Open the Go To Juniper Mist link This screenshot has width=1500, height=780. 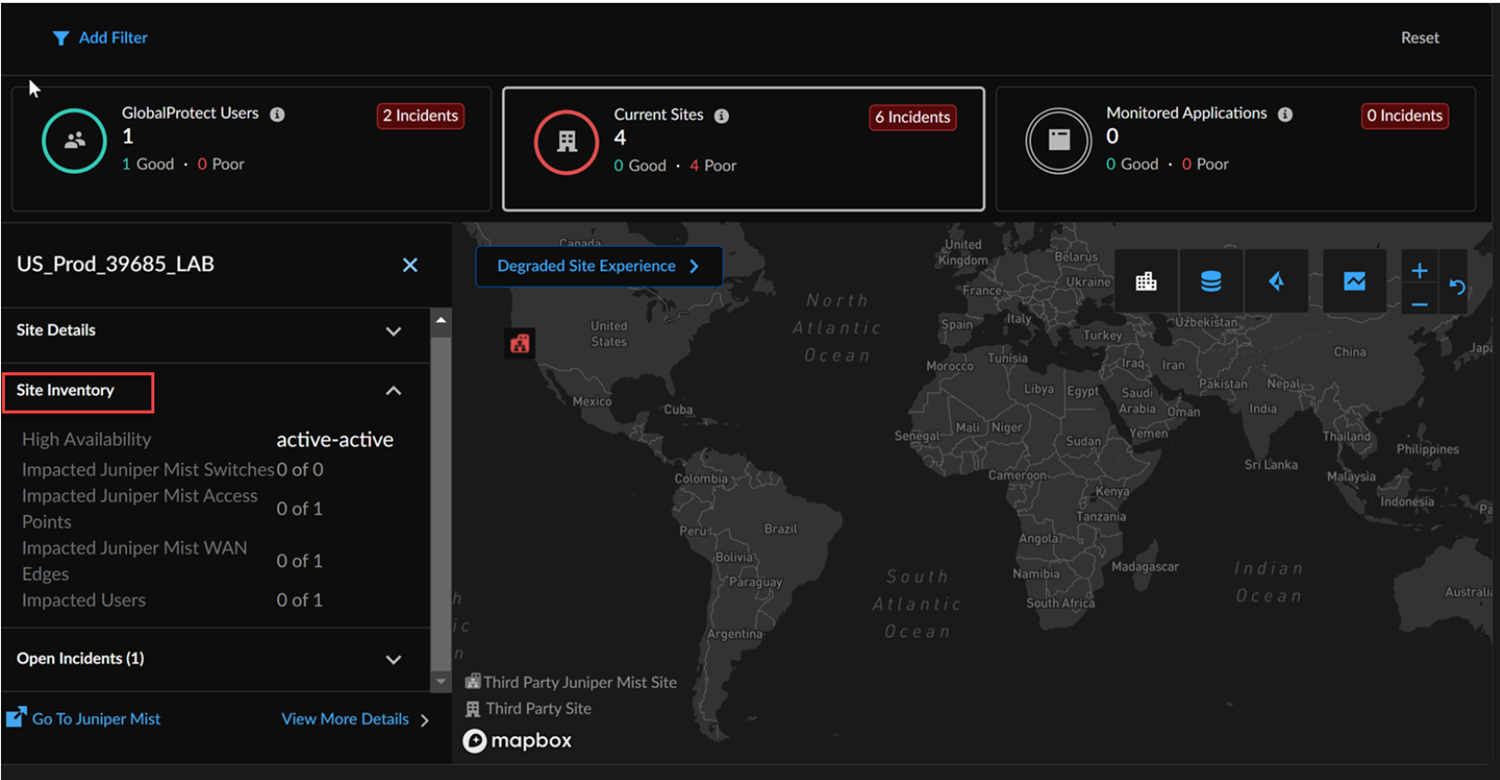(96, 719)
